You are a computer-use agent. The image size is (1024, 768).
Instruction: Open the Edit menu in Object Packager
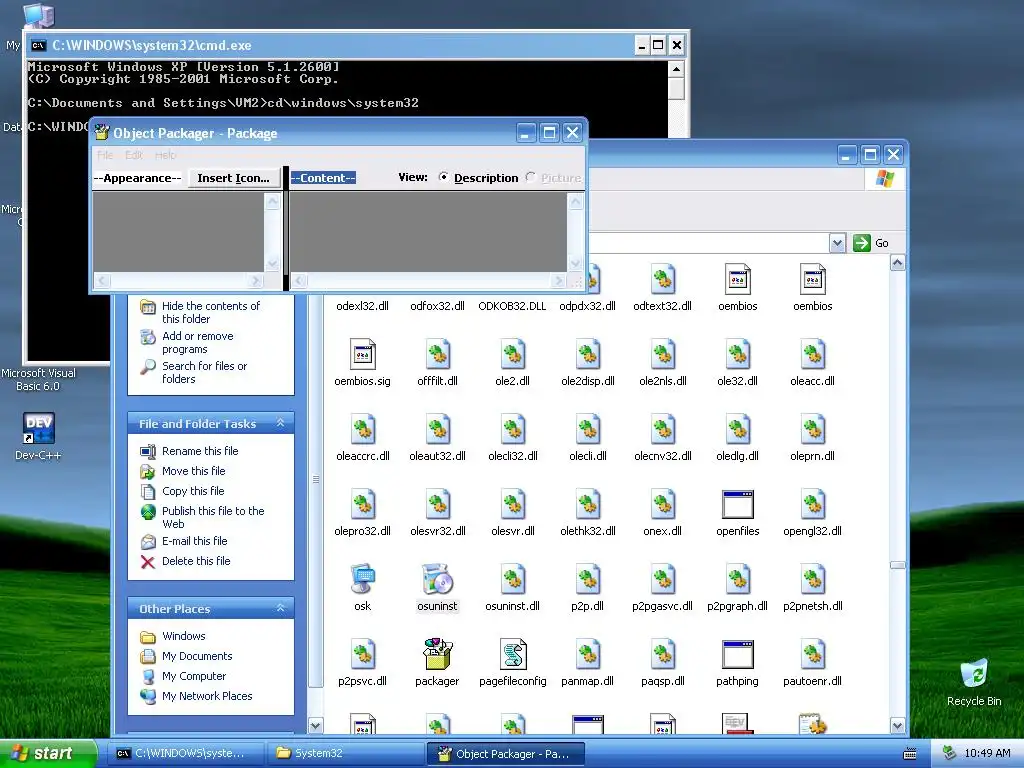(x=134, y=155)
